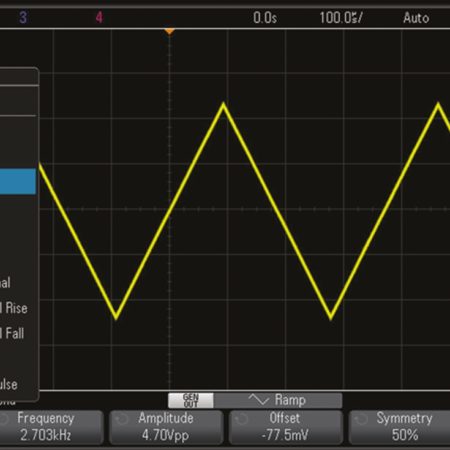Select the channel 3 indicator
The image size is (450, 450).
[x=23, y=17]
